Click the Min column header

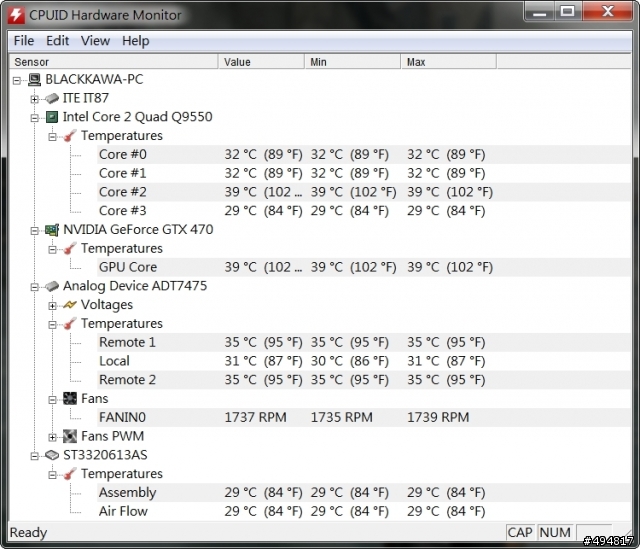click(x=353, y=62)
